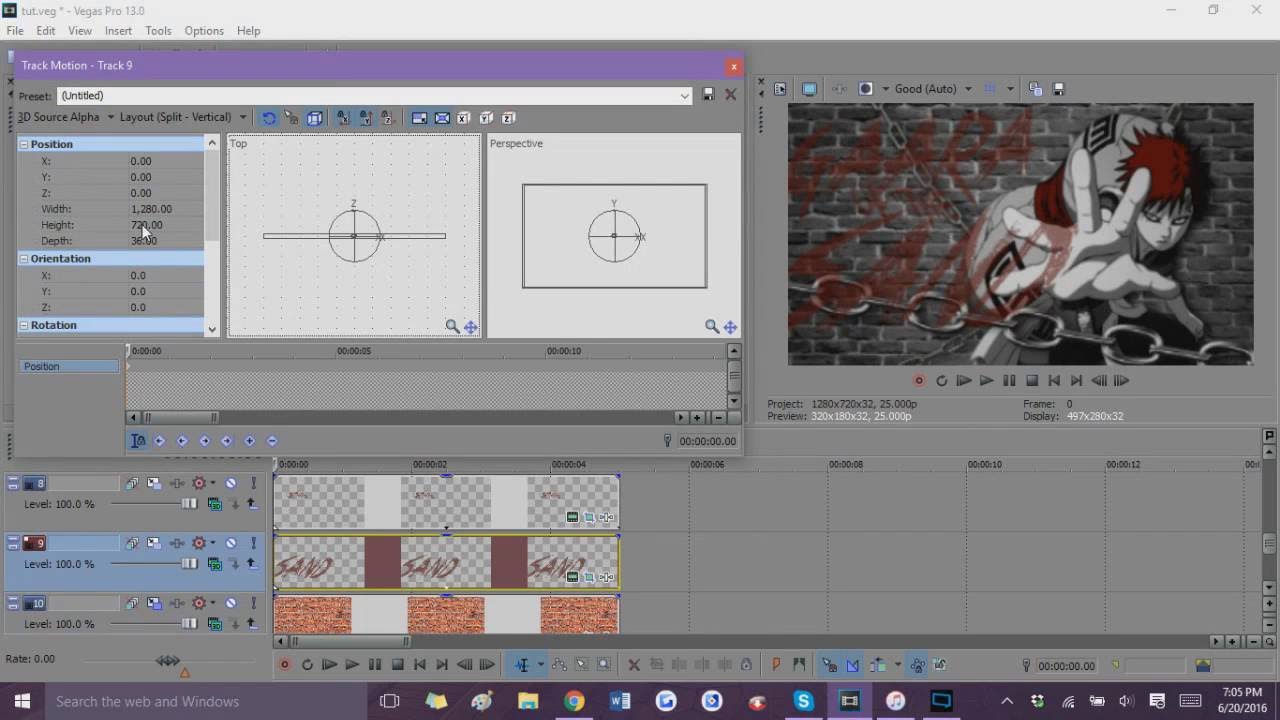1280x720 pixels.
Task: Open the Options menu
Action: (x=204, y=31)
